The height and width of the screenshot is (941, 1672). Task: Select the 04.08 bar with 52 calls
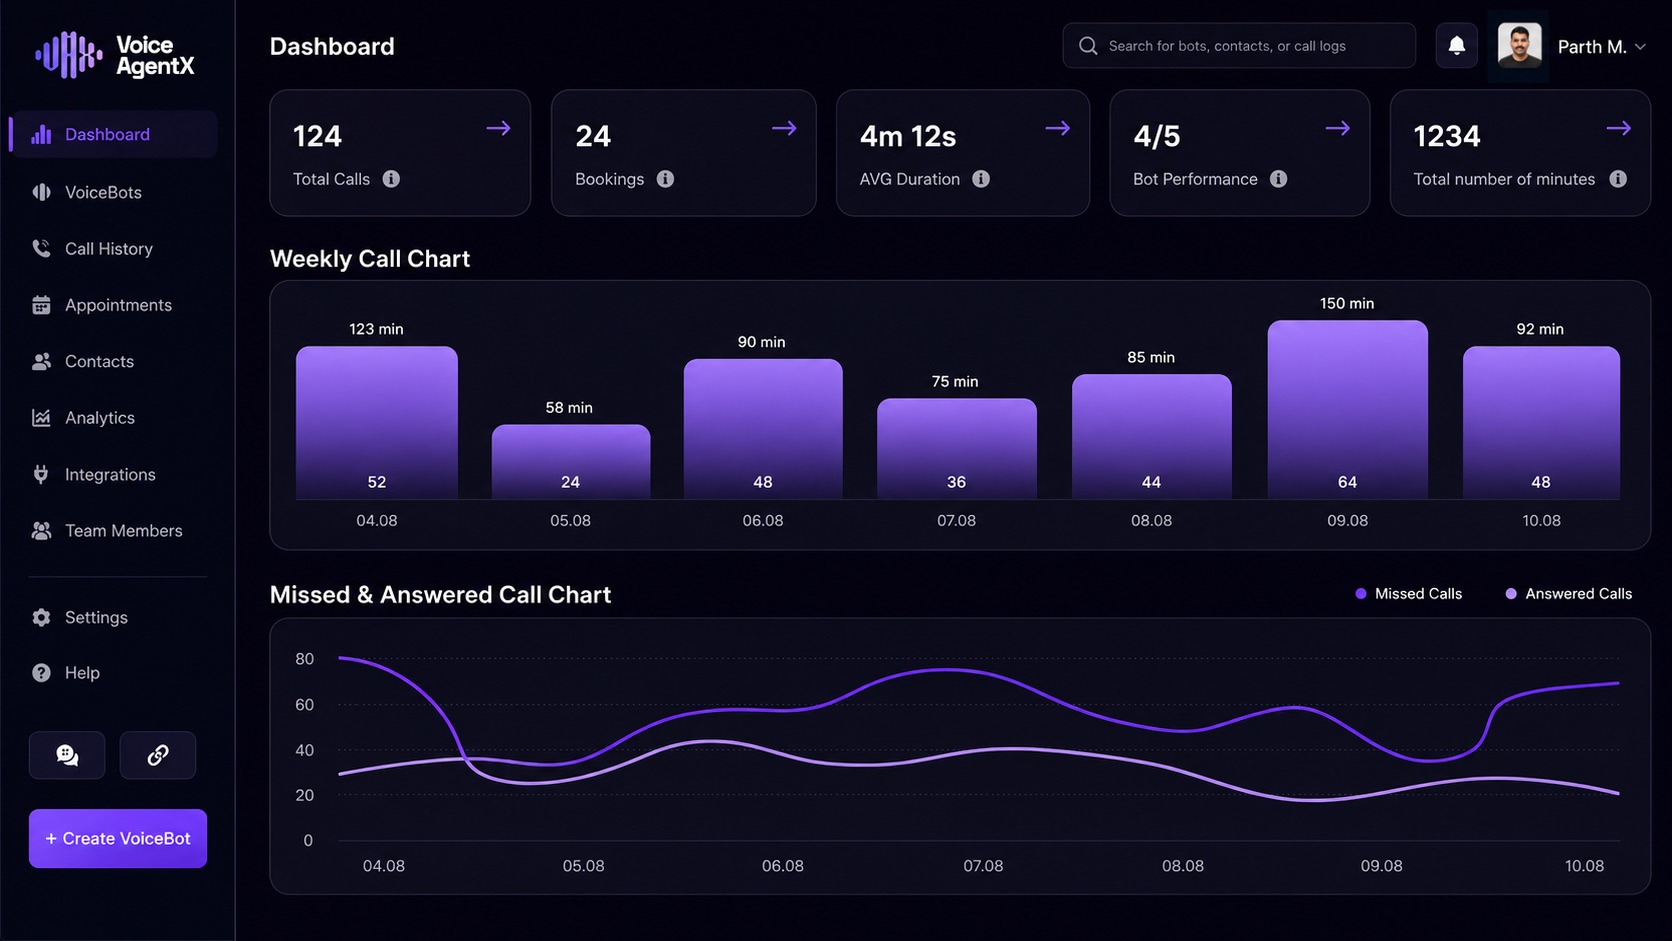[377, 422]
